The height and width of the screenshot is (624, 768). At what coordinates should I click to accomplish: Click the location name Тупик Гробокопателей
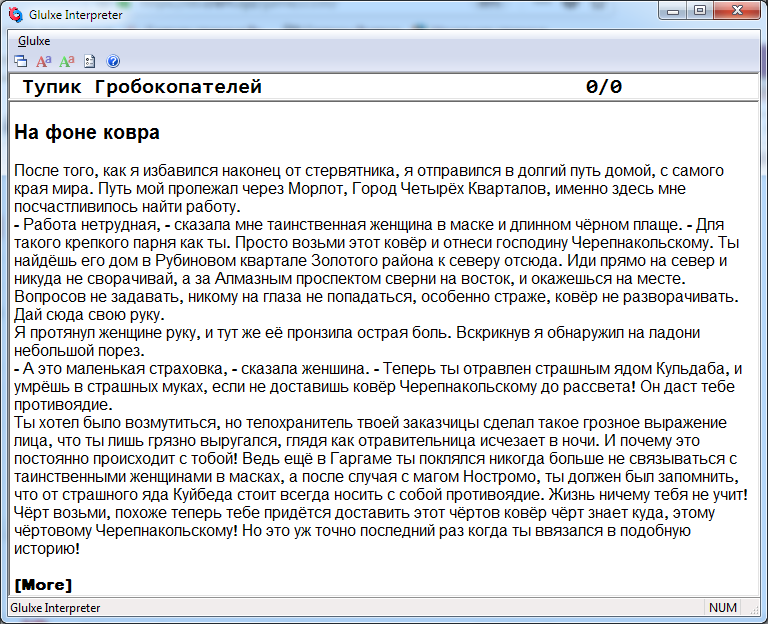click(142, 88)
